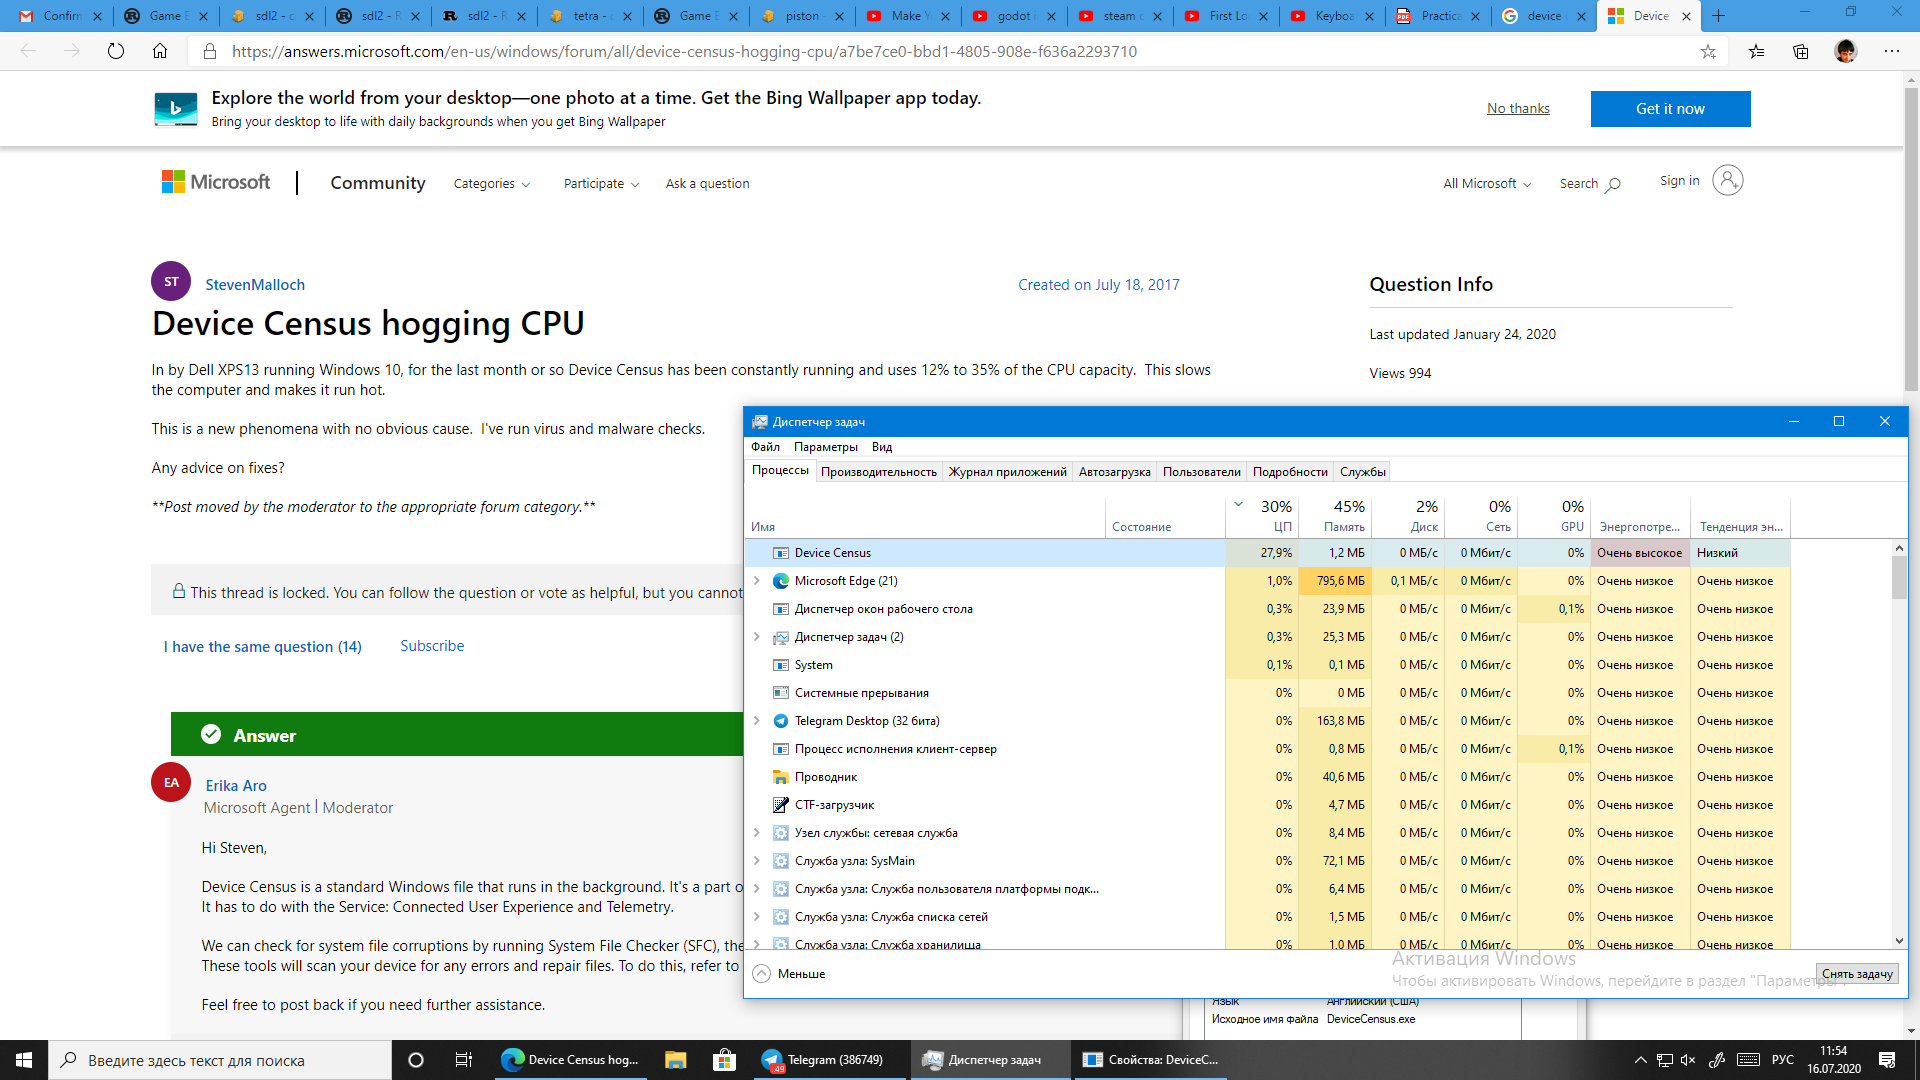Open the StevenMalloch profile link
The height and width of the screenshot is (1080, 1920).
[255, 285]
